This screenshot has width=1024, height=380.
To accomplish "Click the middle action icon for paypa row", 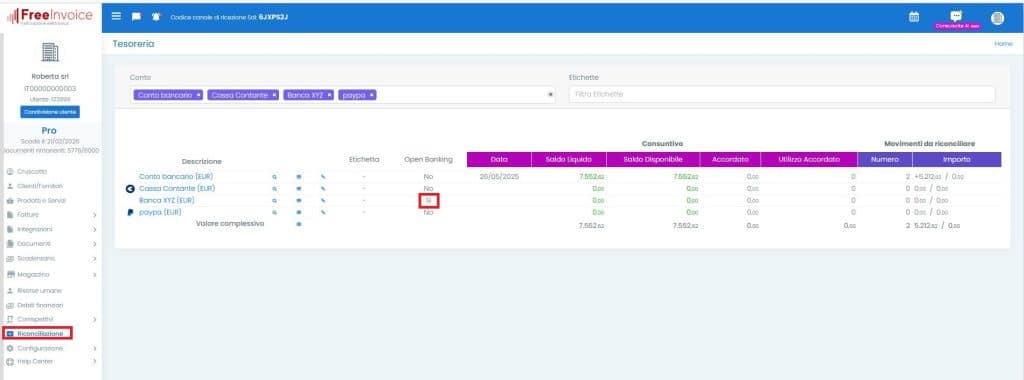I will coord(298,212).
